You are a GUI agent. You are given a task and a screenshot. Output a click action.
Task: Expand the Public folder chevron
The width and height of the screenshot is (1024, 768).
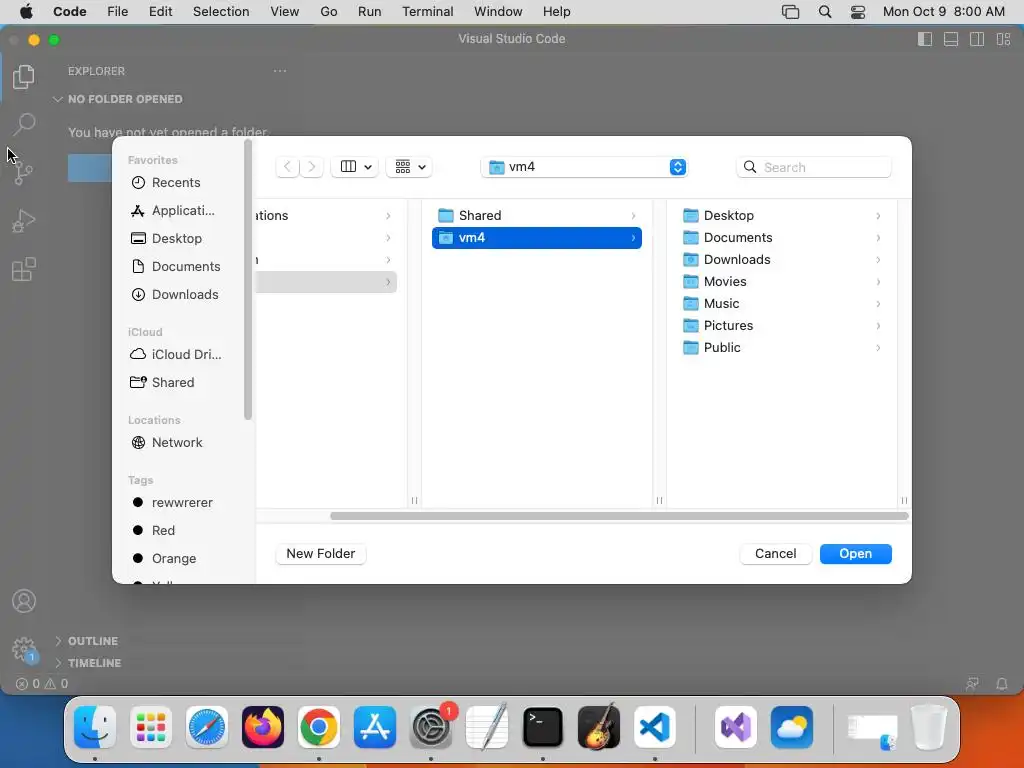click(x=878, y=347)
